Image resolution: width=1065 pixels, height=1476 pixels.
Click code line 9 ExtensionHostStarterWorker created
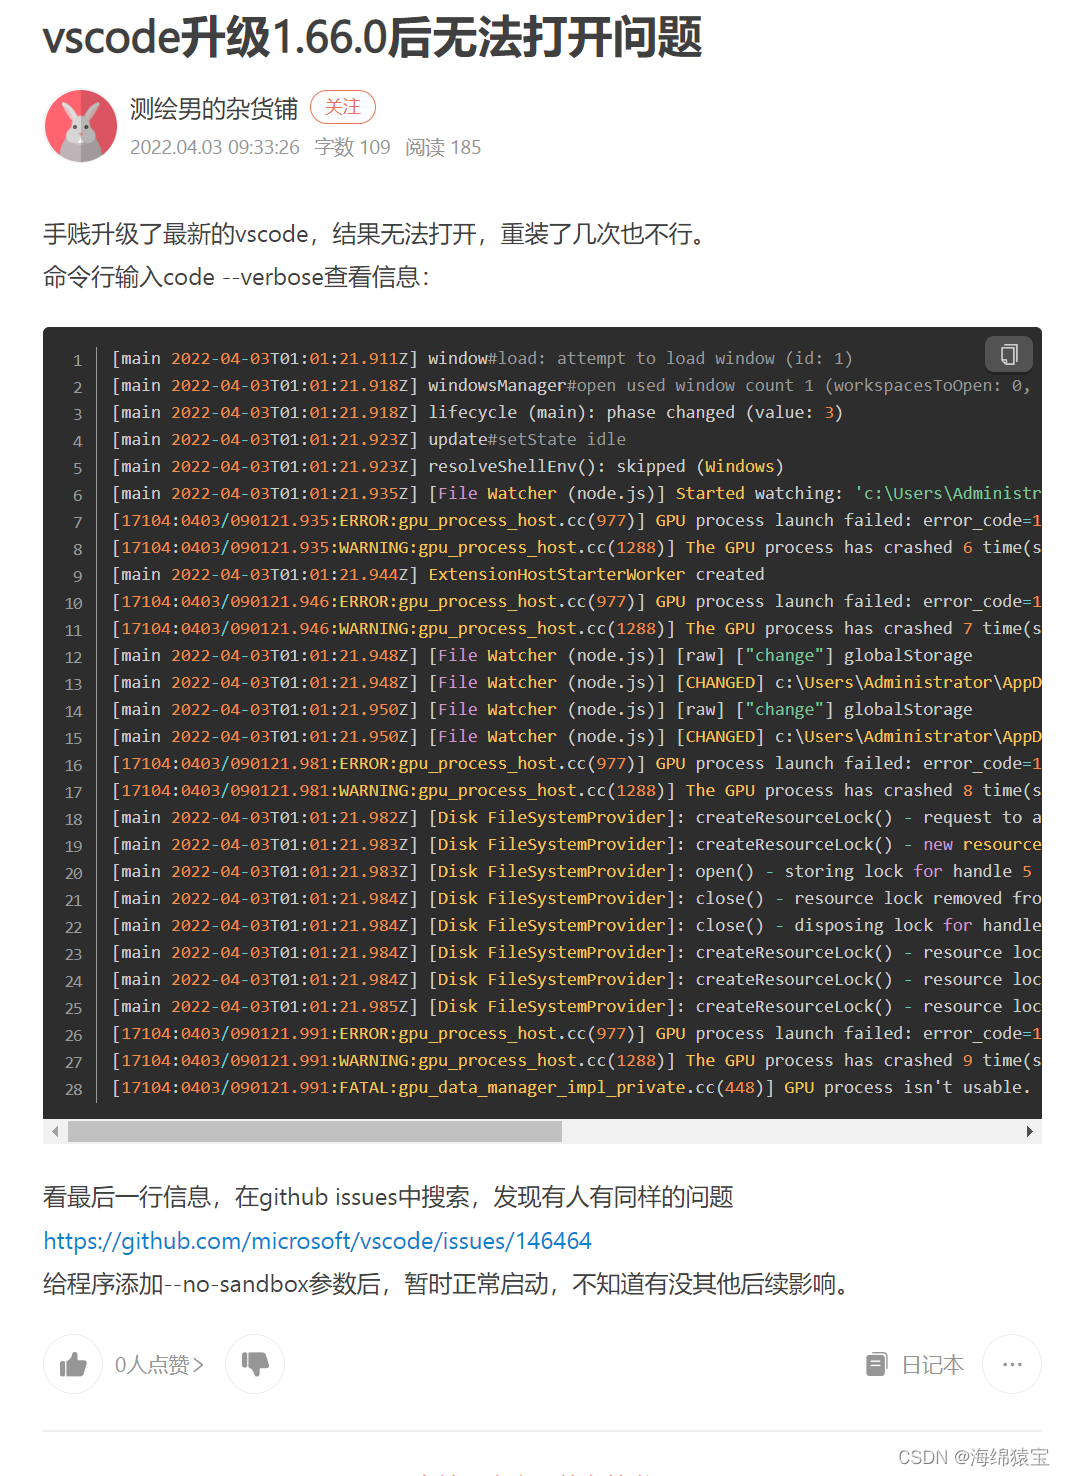(x=438, y=574)
